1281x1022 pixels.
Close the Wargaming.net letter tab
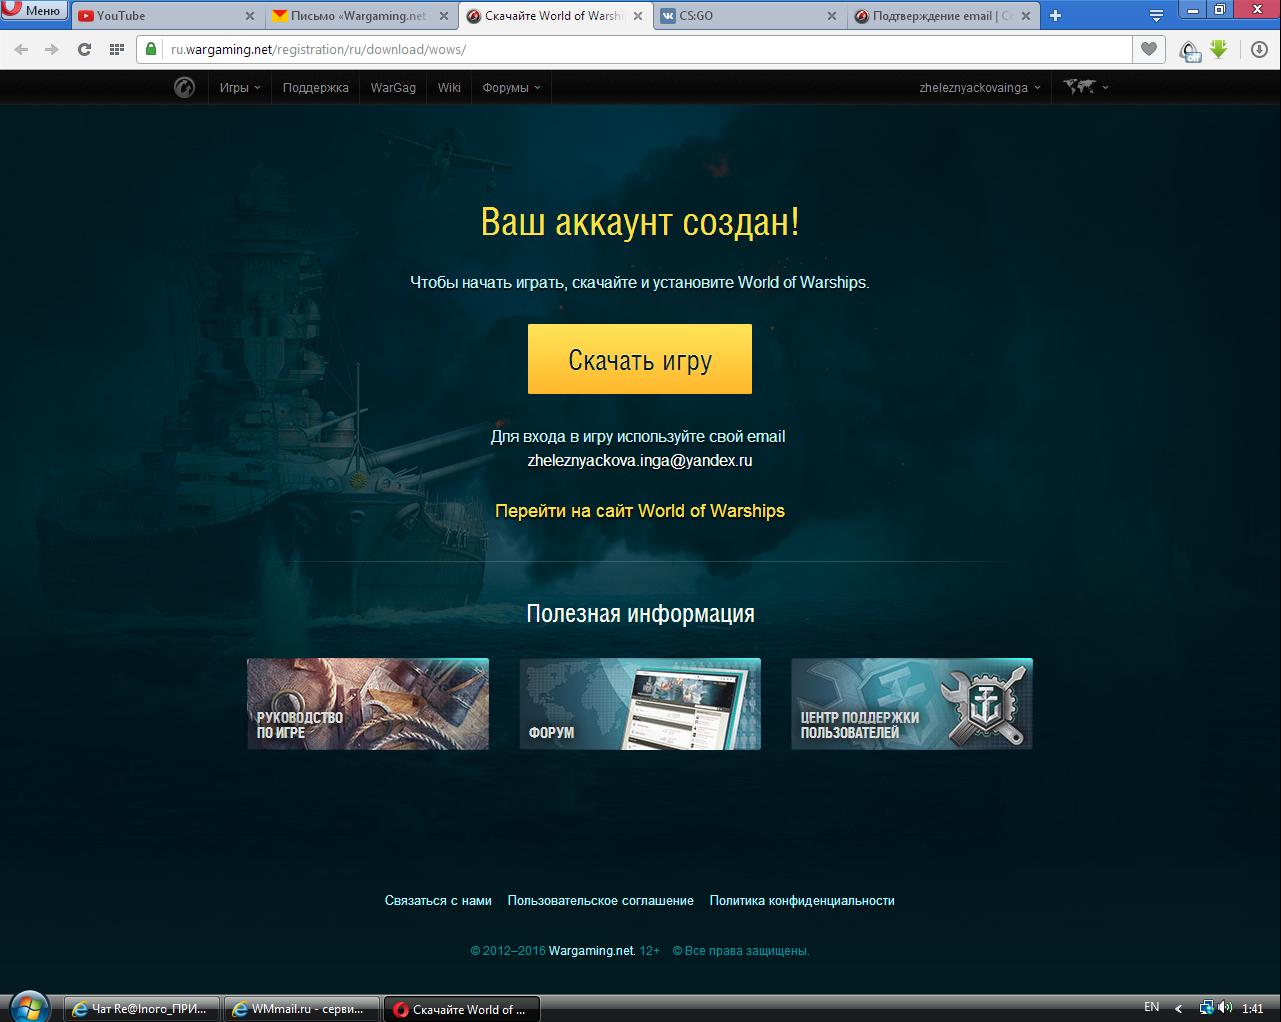(x=444, y=16)
